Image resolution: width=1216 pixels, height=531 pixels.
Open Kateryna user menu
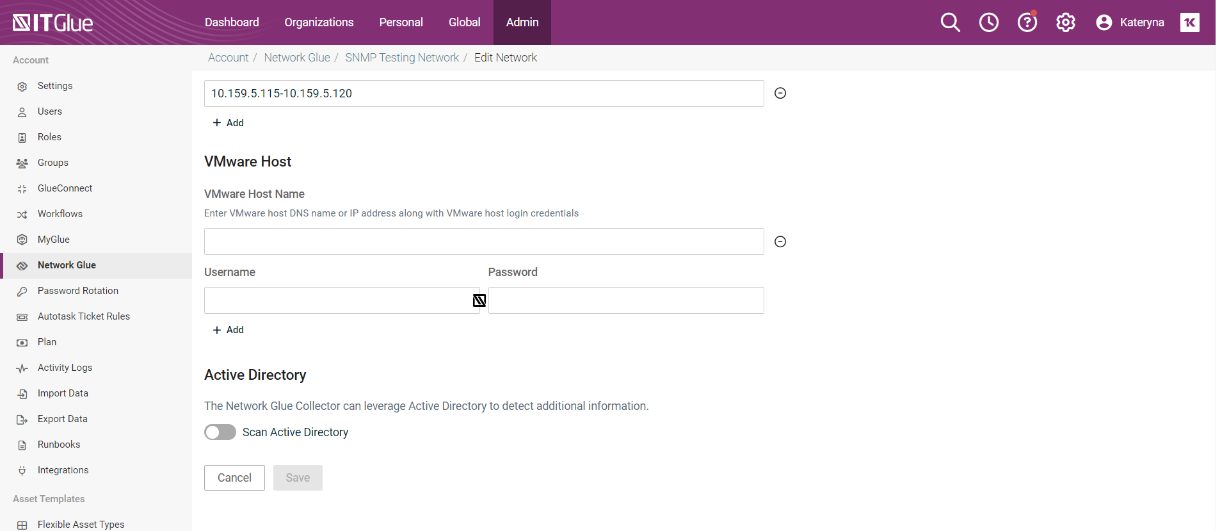[x=1131, y=22]
